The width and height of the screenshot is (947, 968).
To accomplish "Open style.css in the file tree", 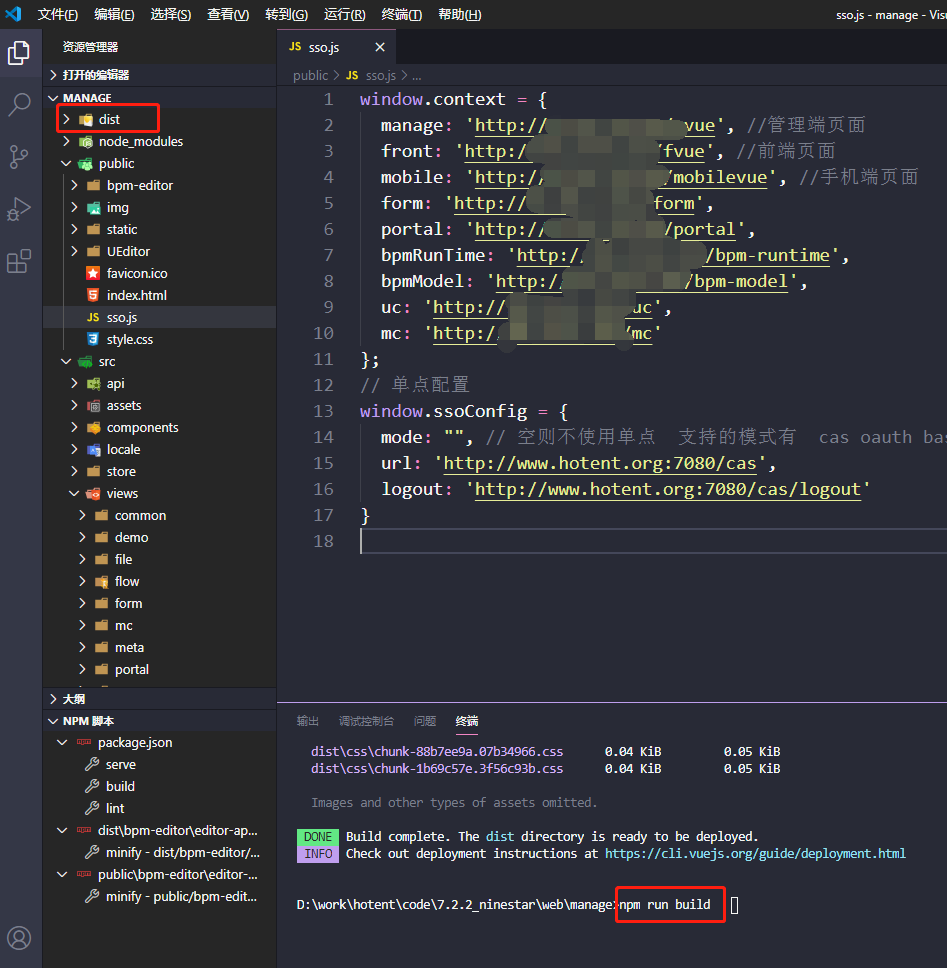I will click(x=129, y=340).
